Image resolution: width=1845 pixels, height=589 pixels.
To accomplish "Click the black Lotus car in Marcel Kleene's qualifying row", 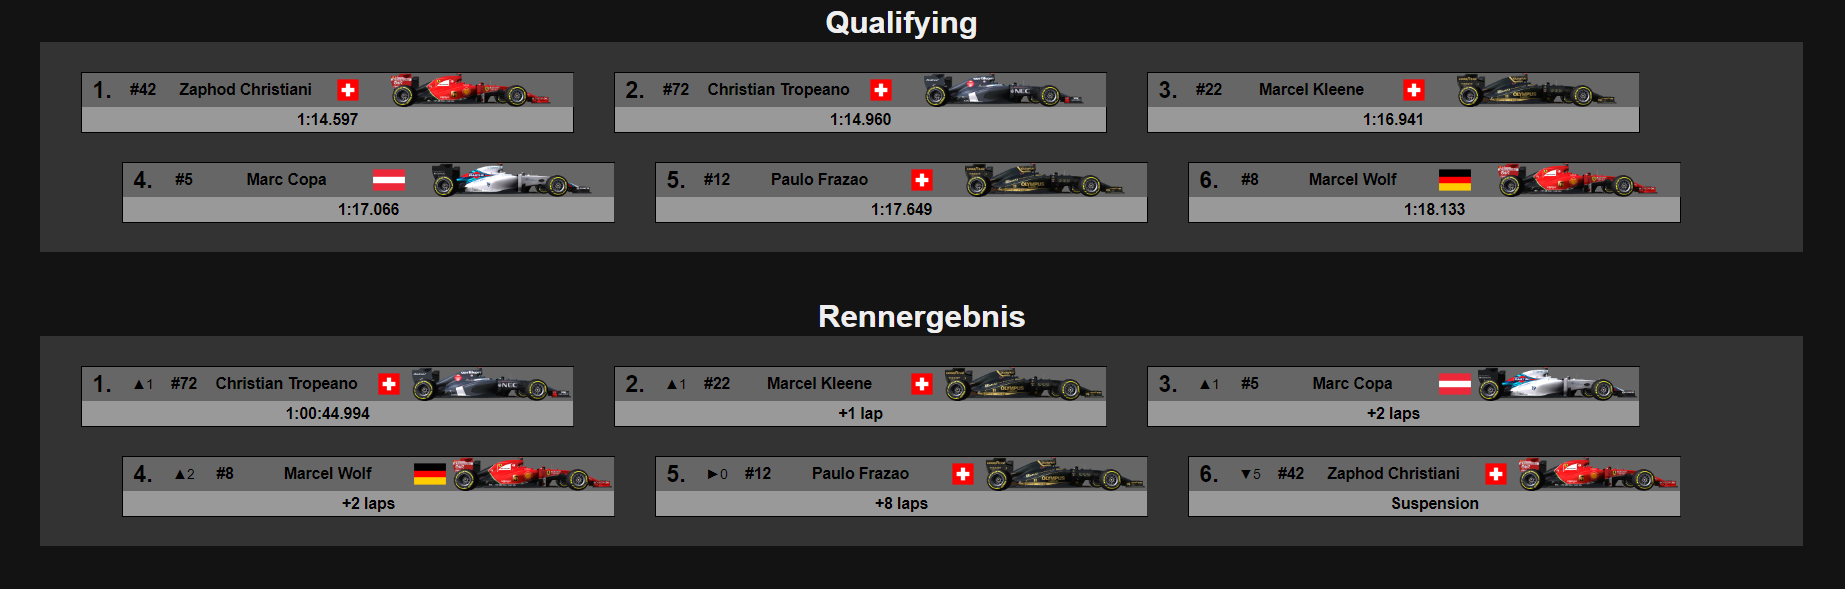I will 1536,90.
